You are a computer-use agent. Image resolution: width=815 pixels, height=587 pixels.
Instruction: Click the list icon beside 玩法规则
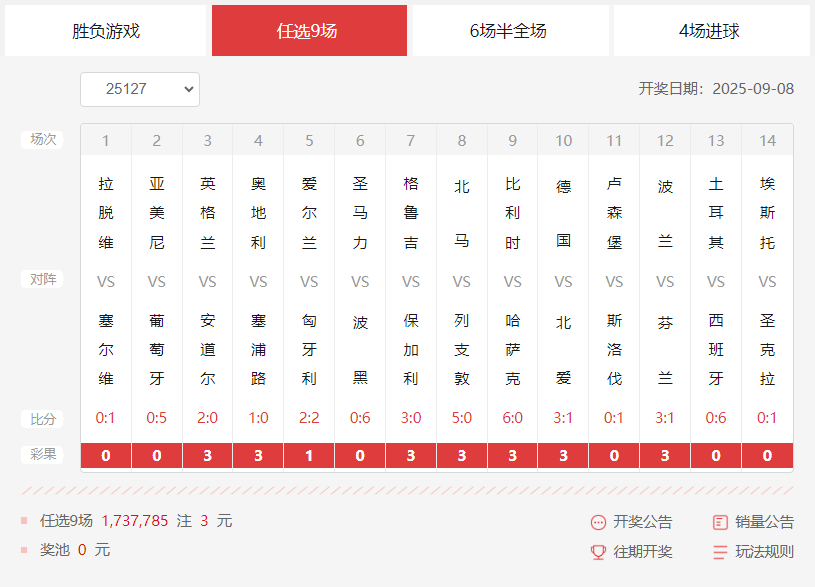[x=718, y=552]
